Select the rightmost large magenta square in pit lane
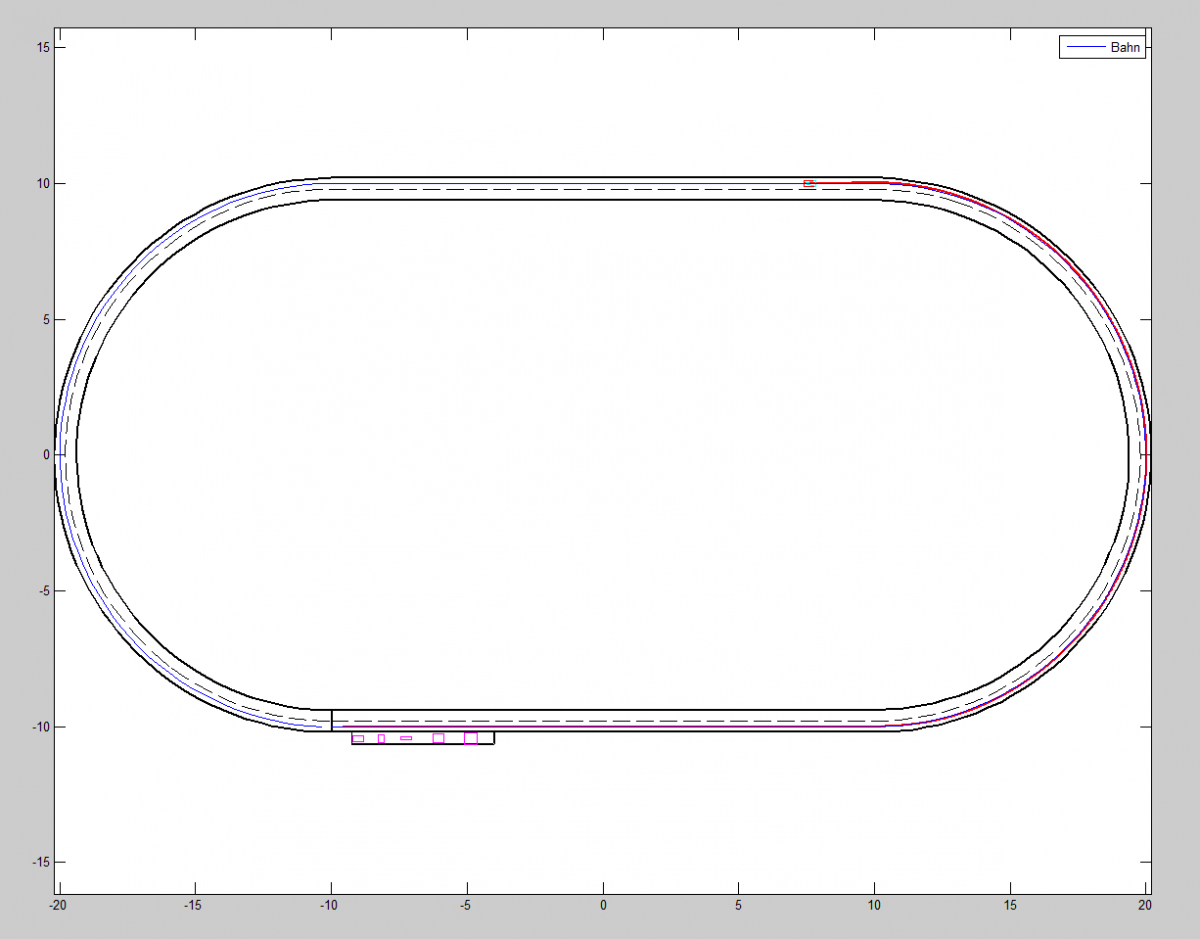The height and width of the screenshot is (939, 1200). point(471,738)
